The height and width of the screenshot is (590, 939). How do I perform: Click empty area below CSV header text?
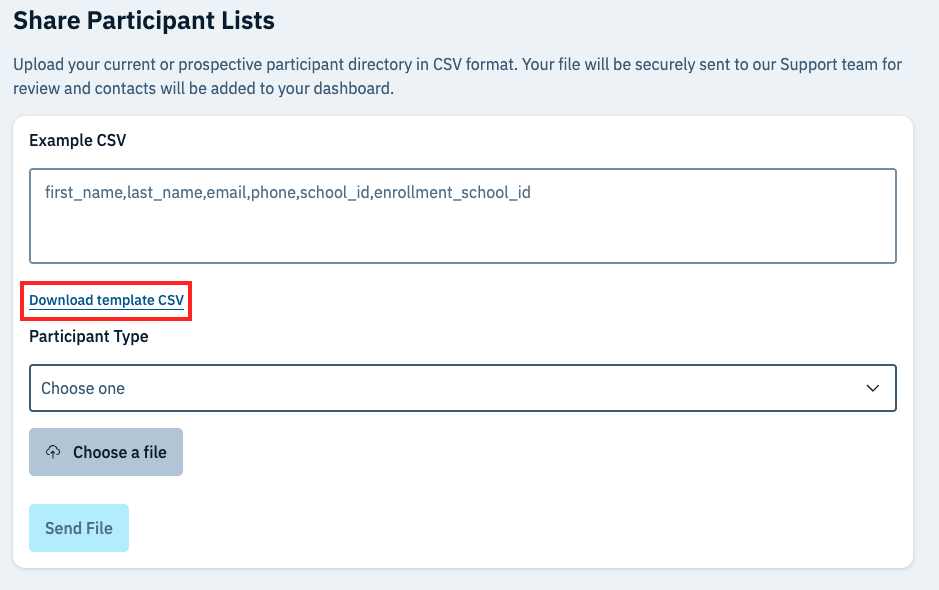(462, 236)
